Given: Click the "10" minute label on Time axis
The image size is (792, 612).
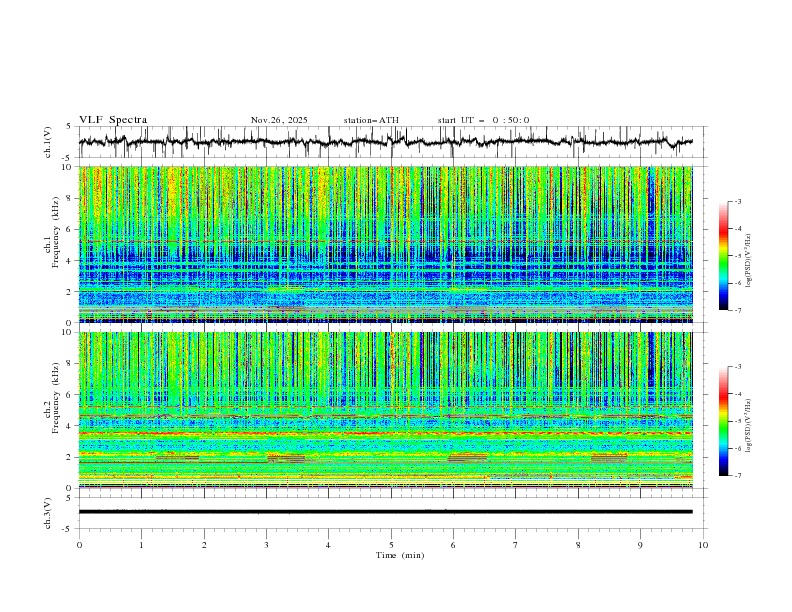Looking at the screenshot, I should tap(703, 545).
